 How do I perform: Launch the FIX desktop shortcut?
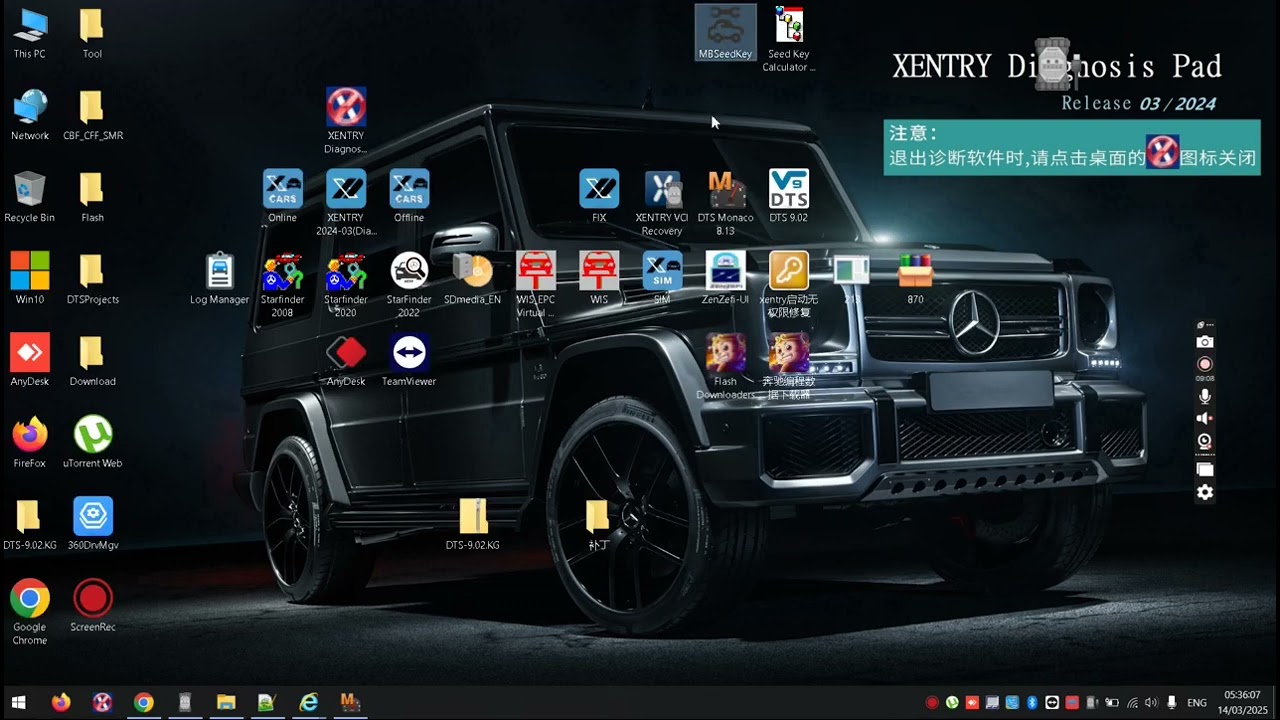click(599, 196)
